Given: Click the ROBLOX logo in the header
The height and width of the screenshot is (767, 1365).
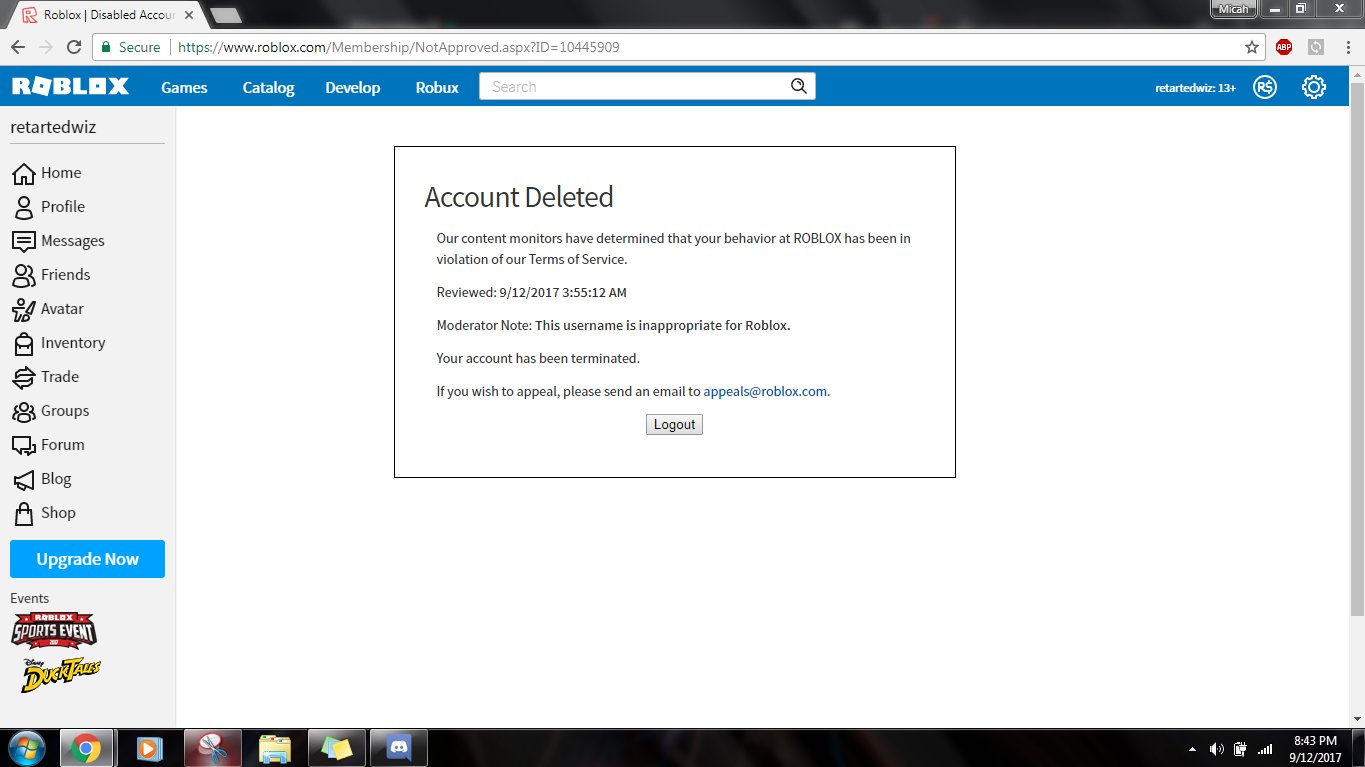Looking at the screenshot, I should tap(70, 87).
